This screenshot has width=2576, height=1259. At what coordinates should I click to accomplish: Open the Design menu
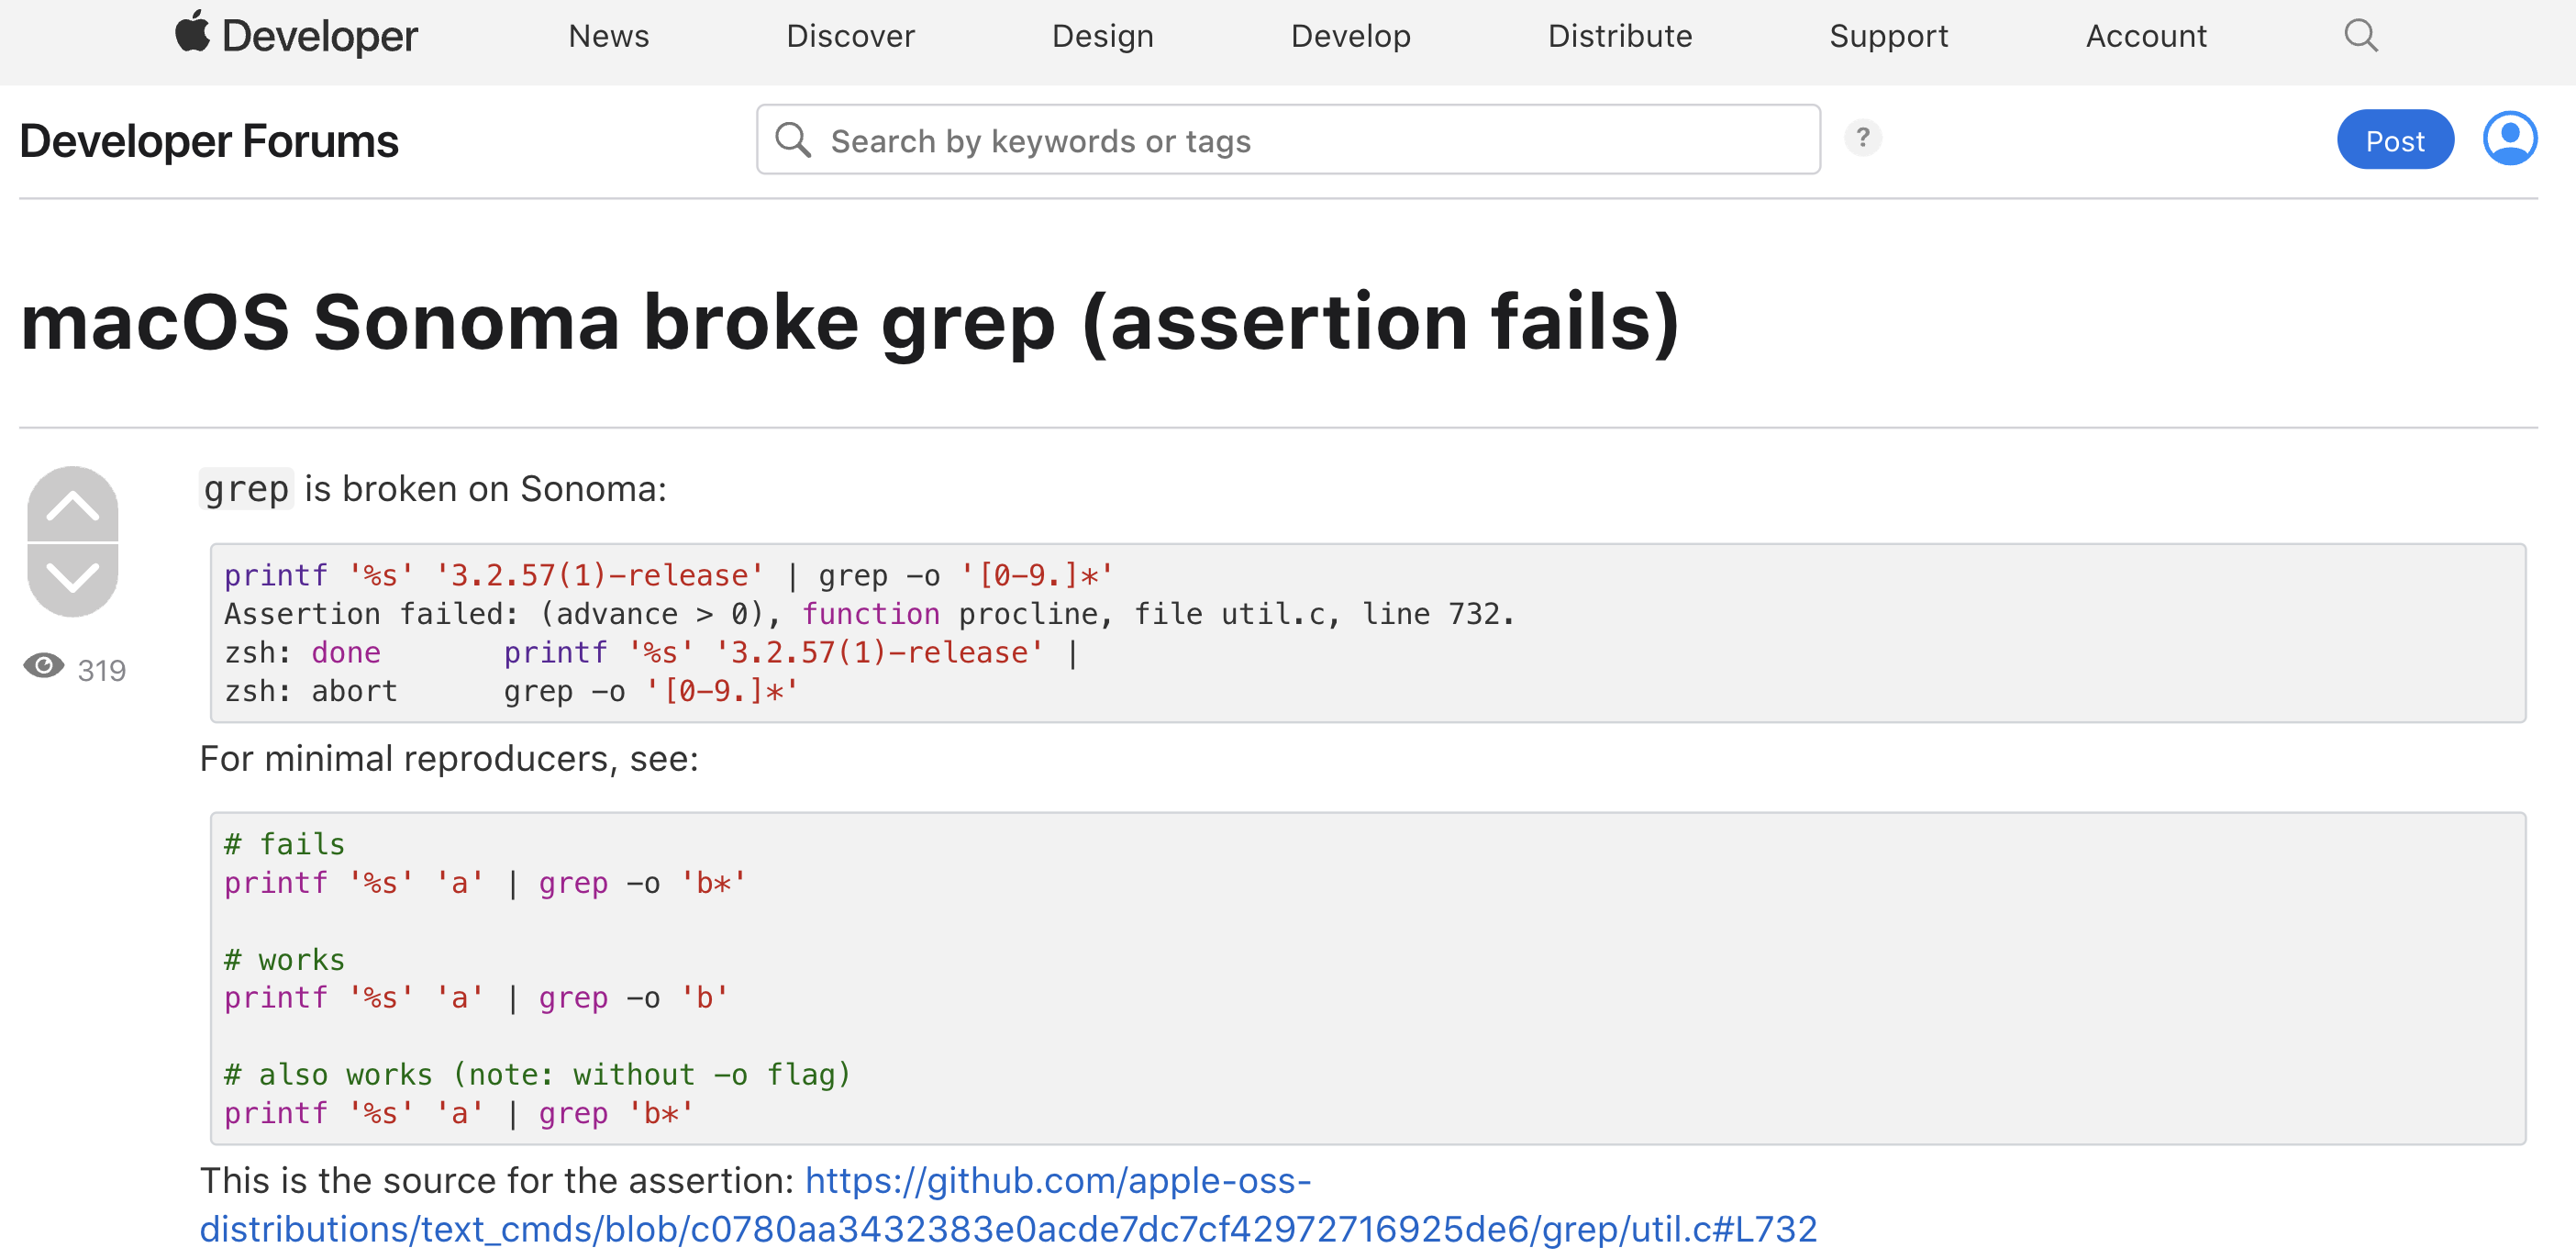click(1102, 36)
